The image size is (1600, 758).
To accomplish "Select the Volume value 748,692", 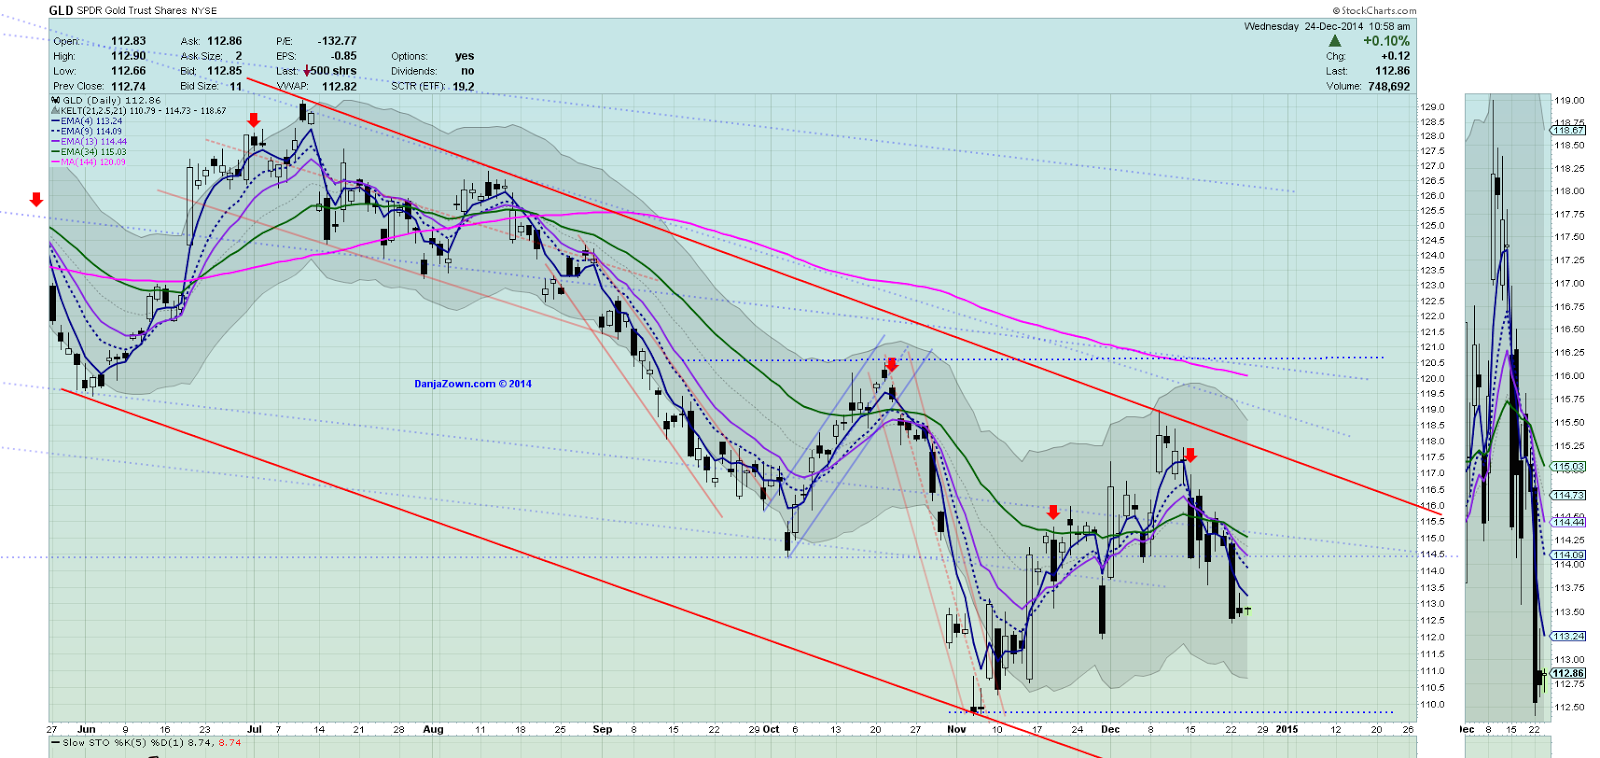I will 1387,86.
